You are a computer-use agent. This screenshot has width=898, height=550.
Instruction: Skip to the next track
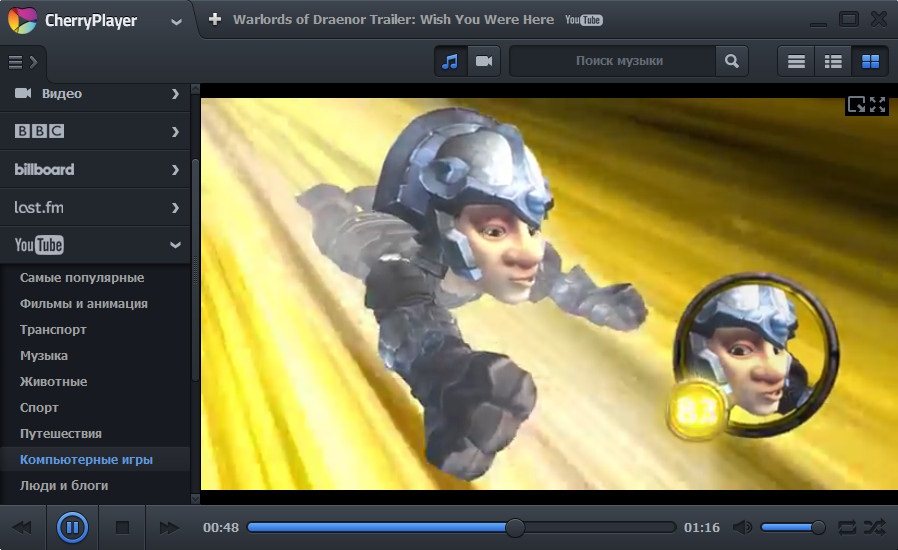click(170, 528)
